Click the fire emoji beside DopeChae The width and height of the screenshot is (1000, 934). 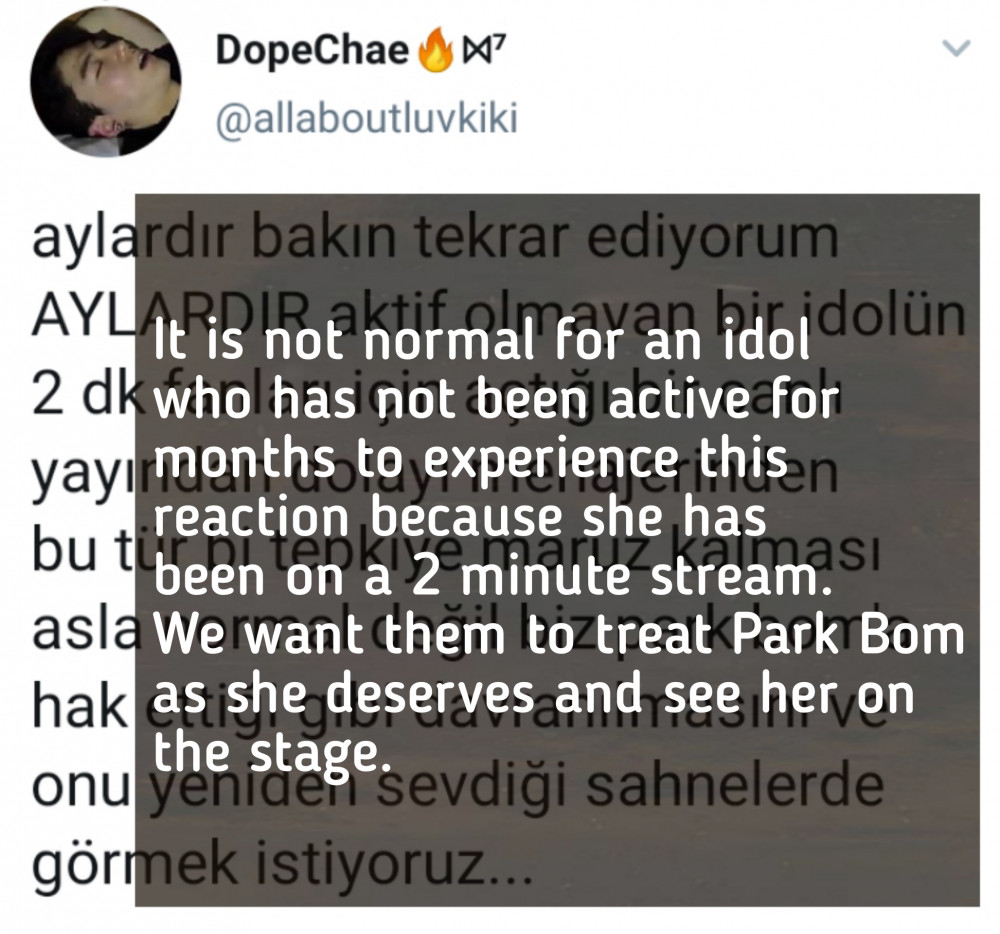click(x=434, y=50)
